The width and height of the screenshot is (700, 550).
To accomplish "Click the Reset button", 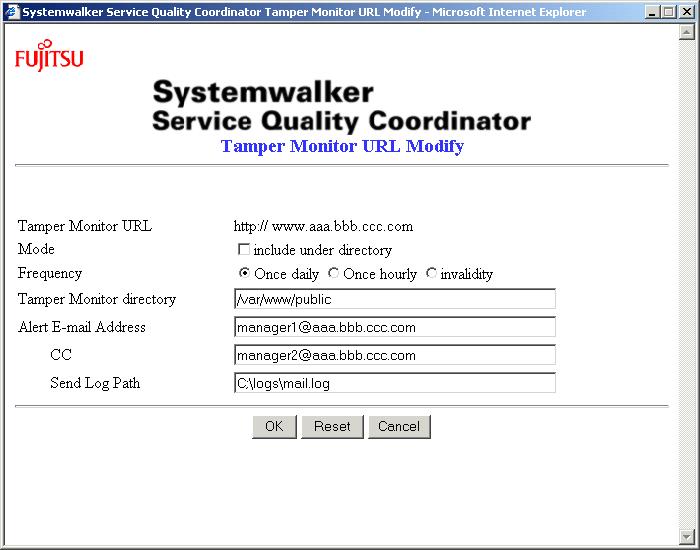I will pyautogui.click(x=332, y=426).
